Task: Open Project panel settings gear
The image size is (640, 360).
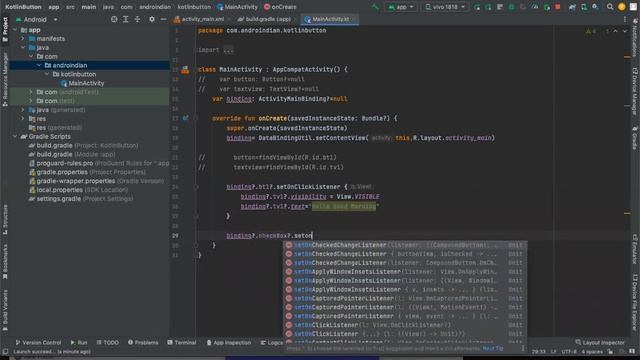Action: coord(152,19)
